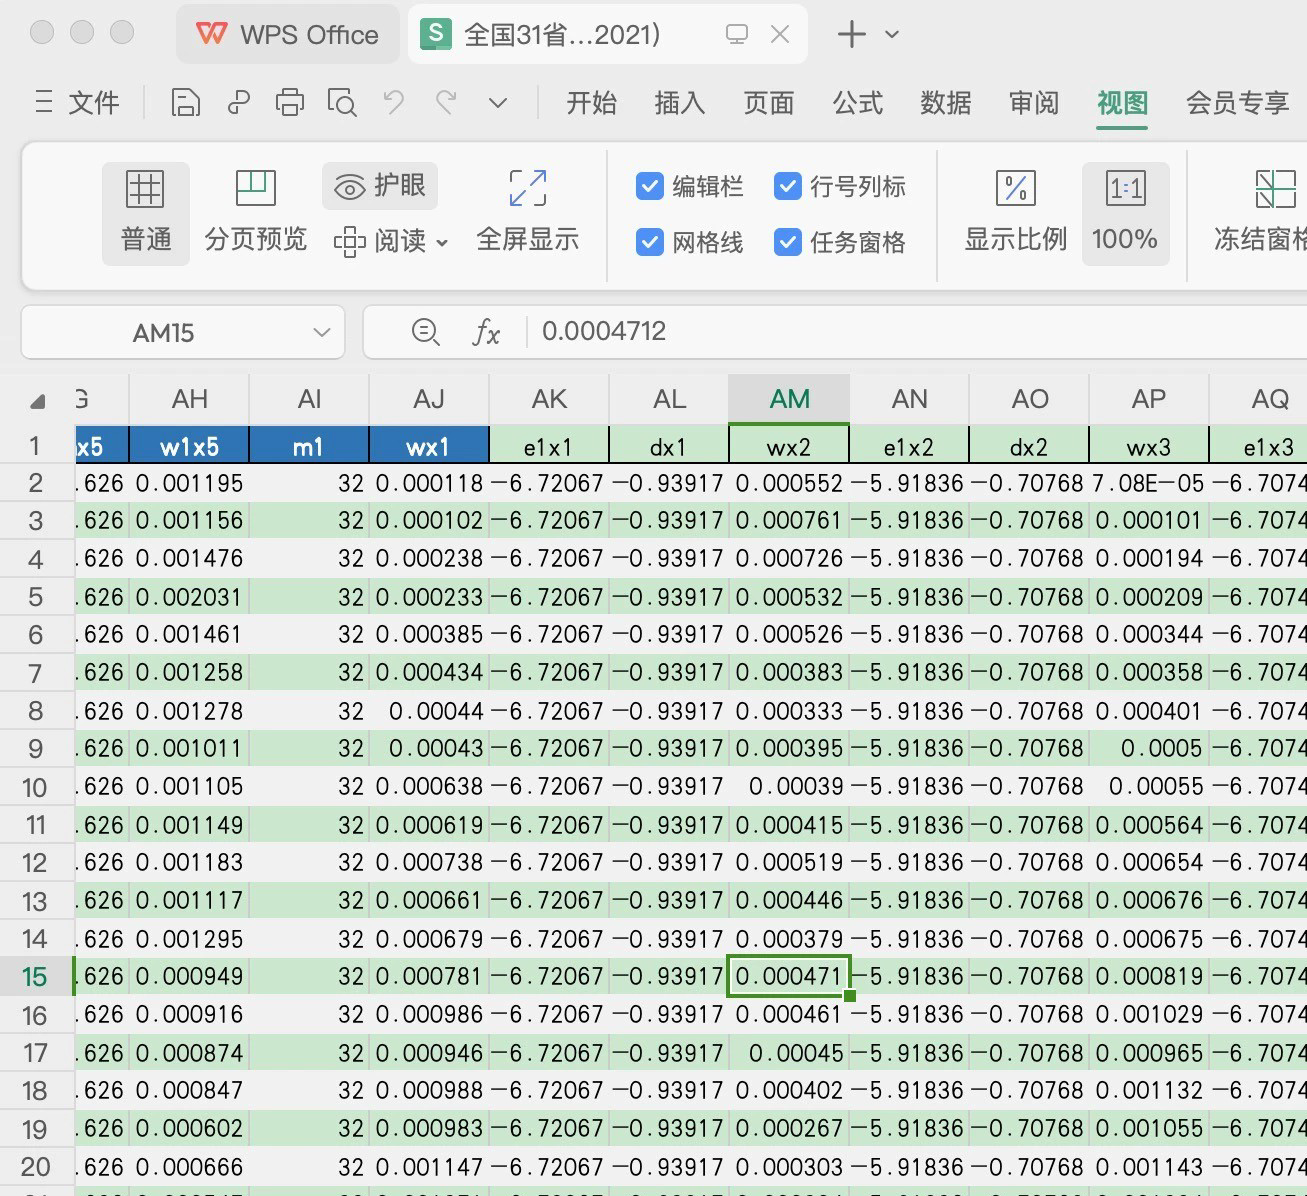Select Normal (普通) view mode

(x=146, y=212)
